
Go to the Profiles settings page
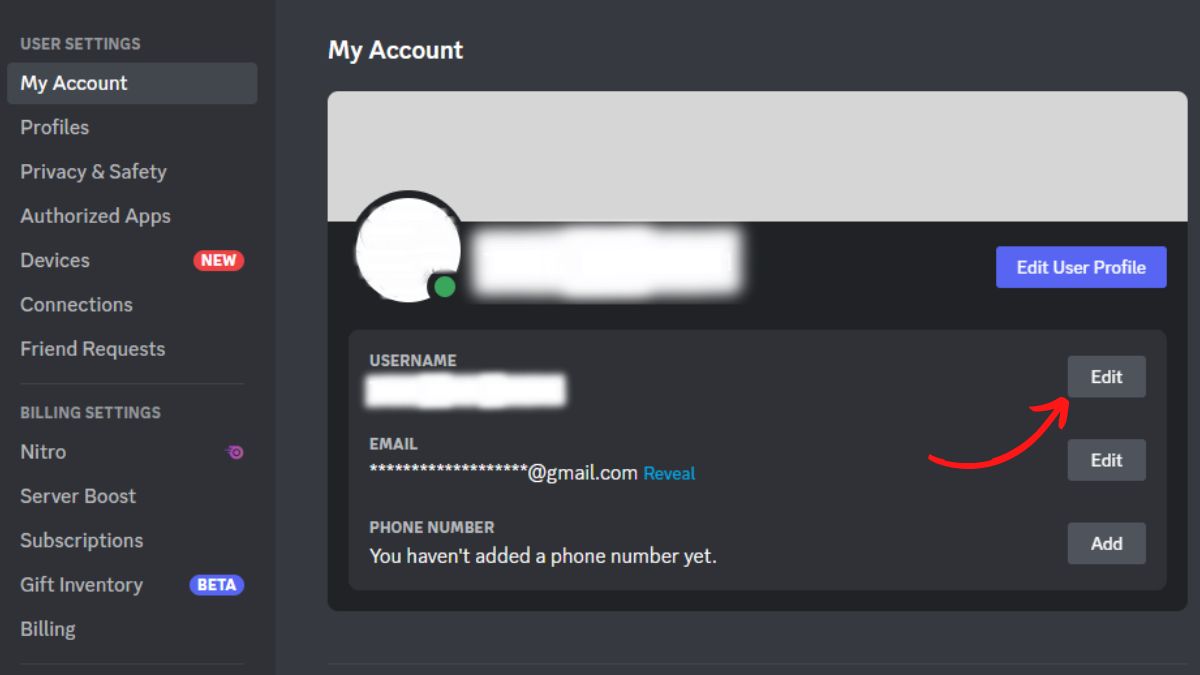tap(54, 127)
